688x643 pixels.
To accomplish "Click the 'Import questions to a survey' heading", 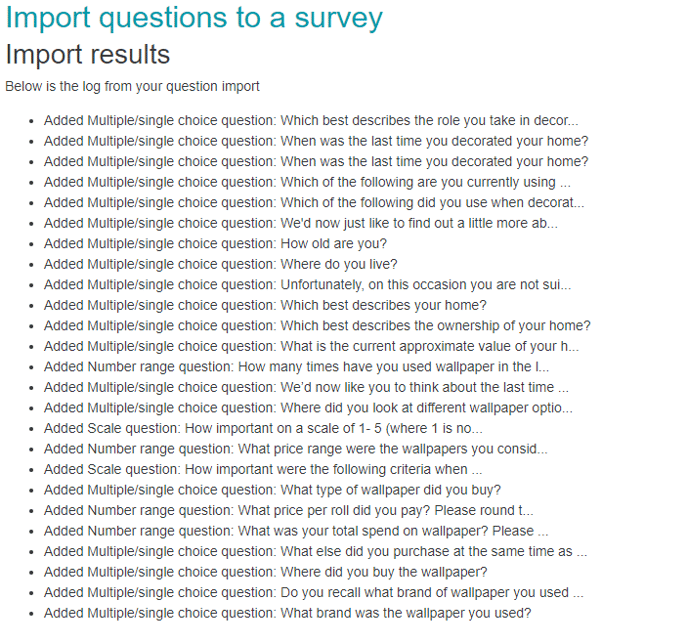I will coord(194,18).
